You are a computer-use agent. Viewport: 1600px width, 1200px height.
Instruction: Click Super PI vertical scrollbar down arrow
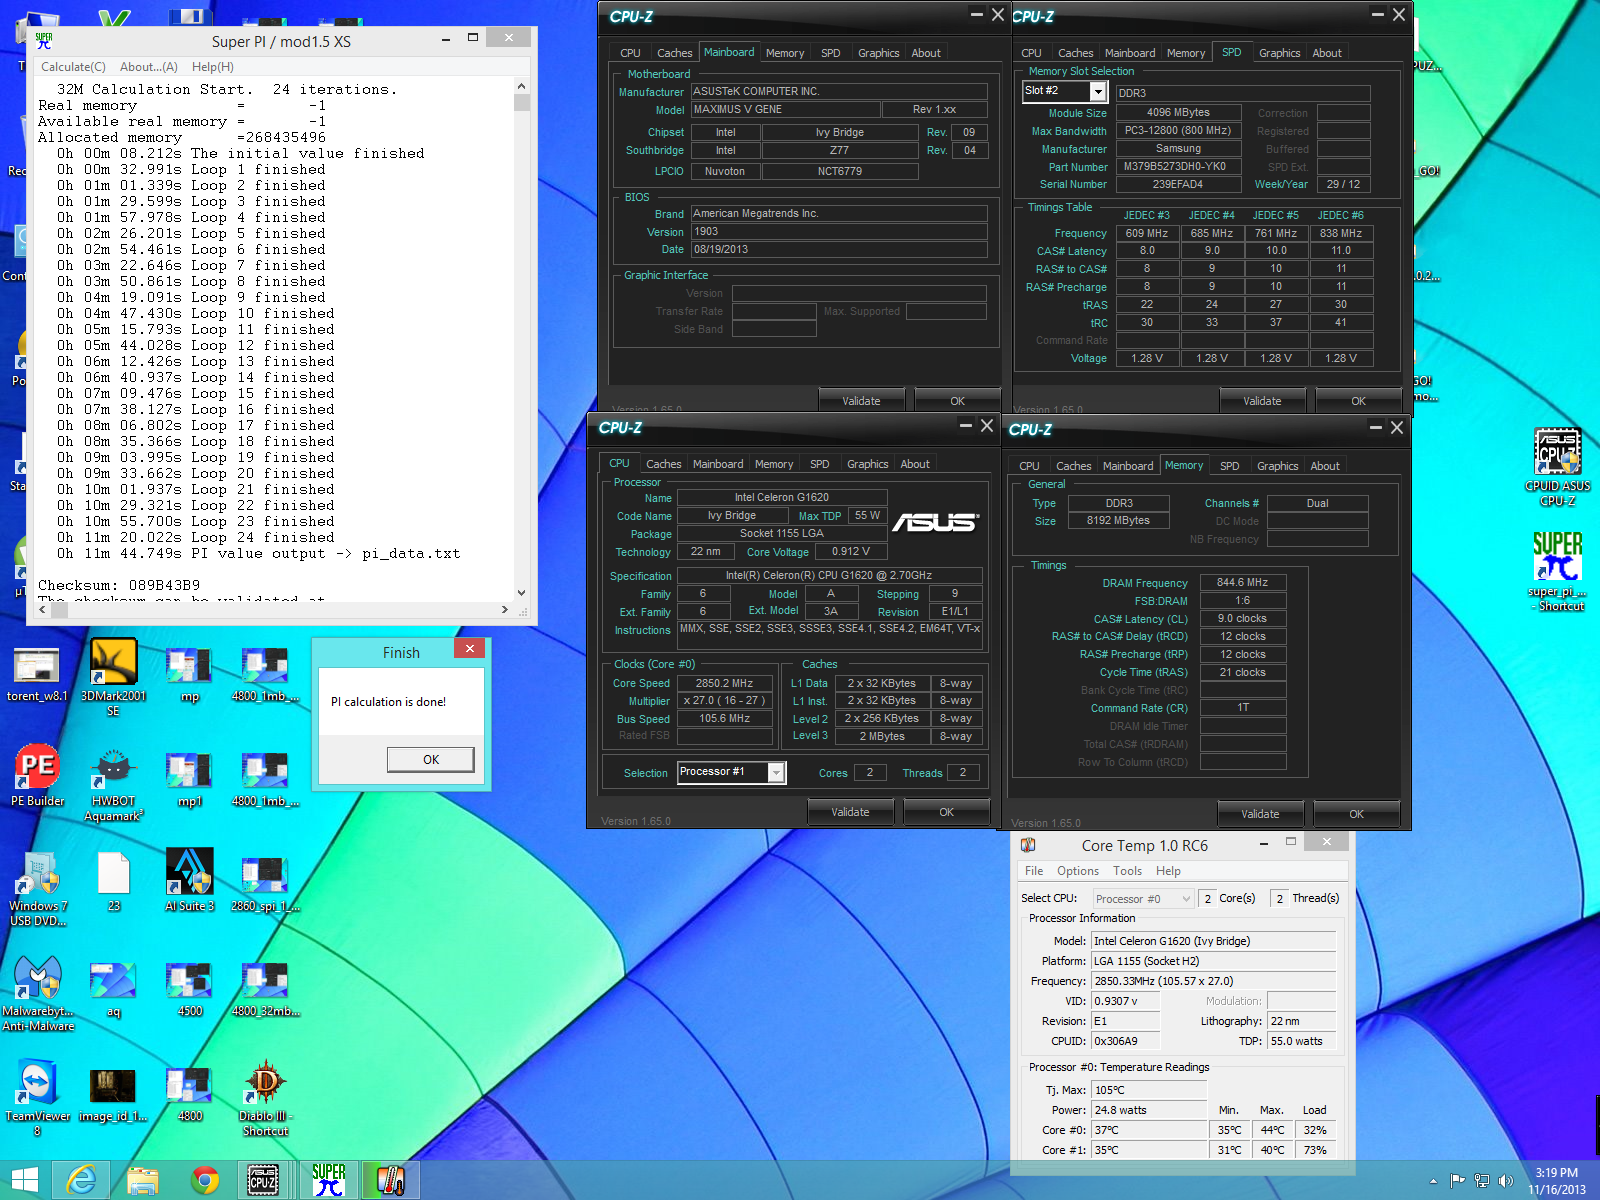(x=521, y=592)
